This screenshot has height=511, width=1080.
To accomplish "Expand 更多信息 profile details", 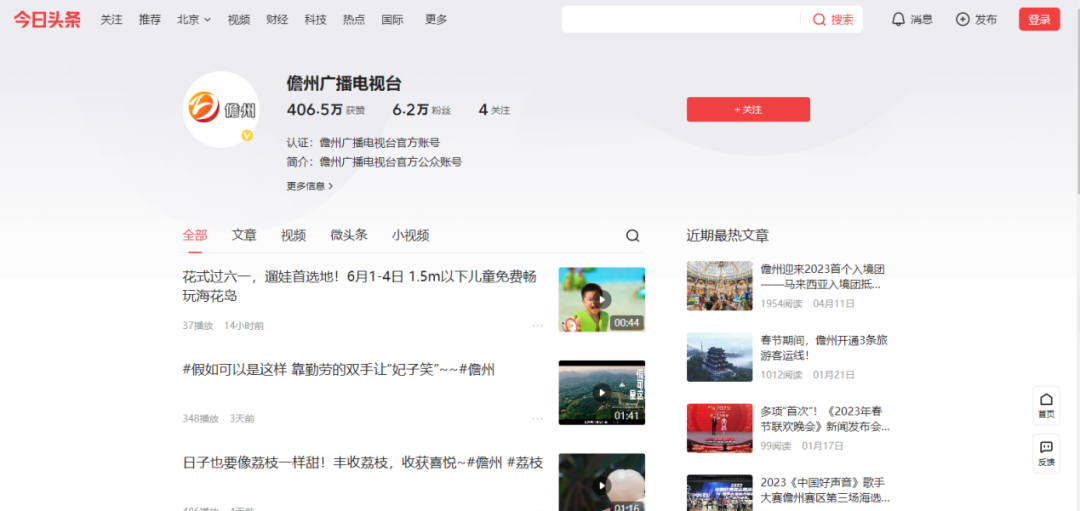I will [x=310, y=185].
